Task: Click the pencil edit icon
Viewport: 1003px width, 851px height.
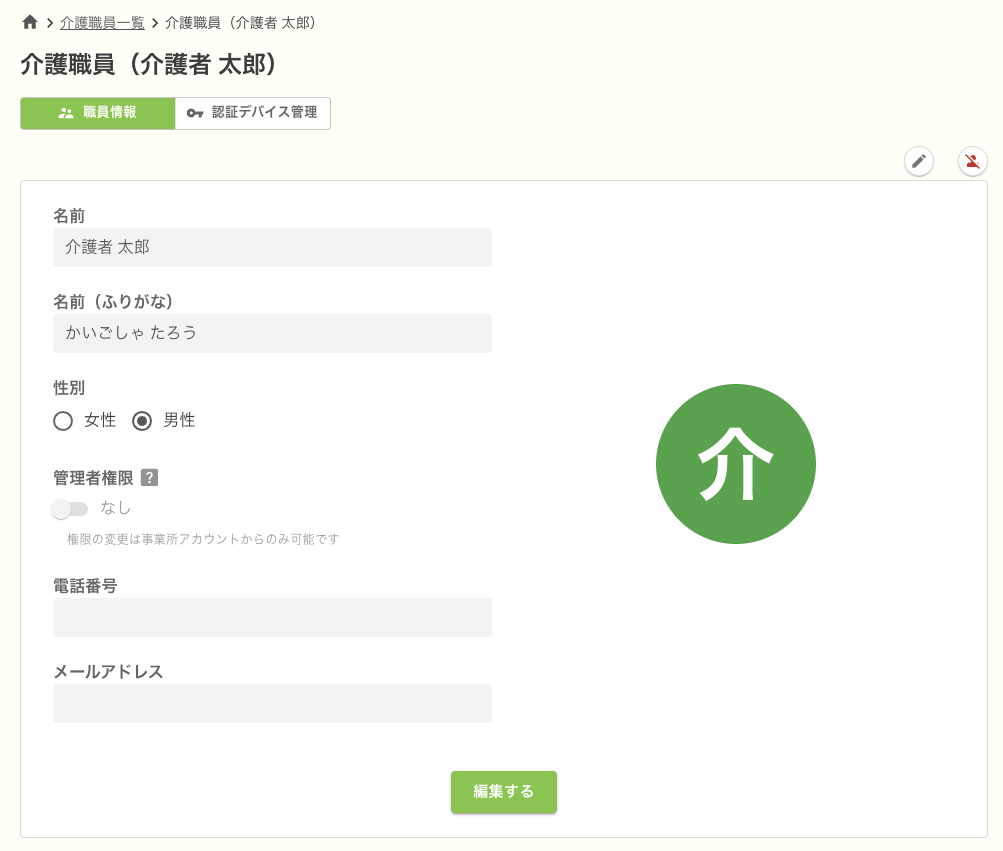Action: point(918,161)
